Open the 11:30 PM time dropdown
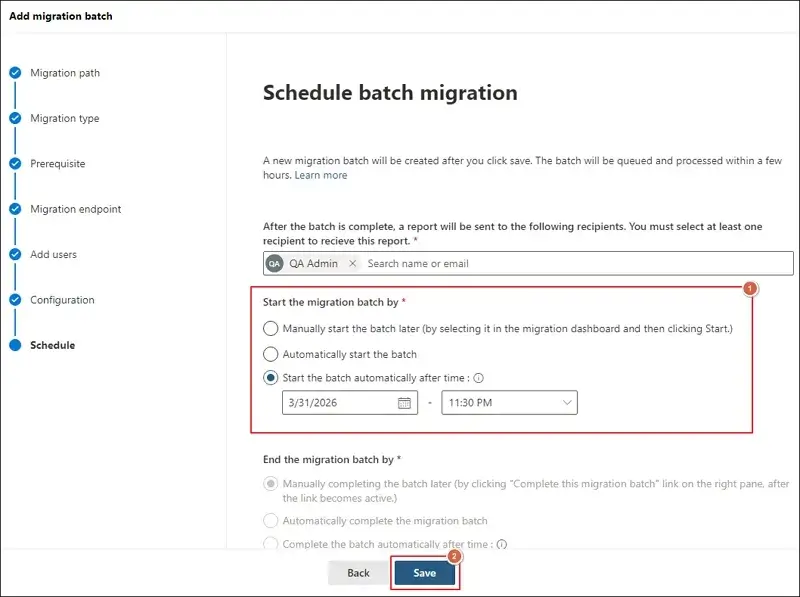The height and width of the screenshot is (597, 800). pos(510,402)
